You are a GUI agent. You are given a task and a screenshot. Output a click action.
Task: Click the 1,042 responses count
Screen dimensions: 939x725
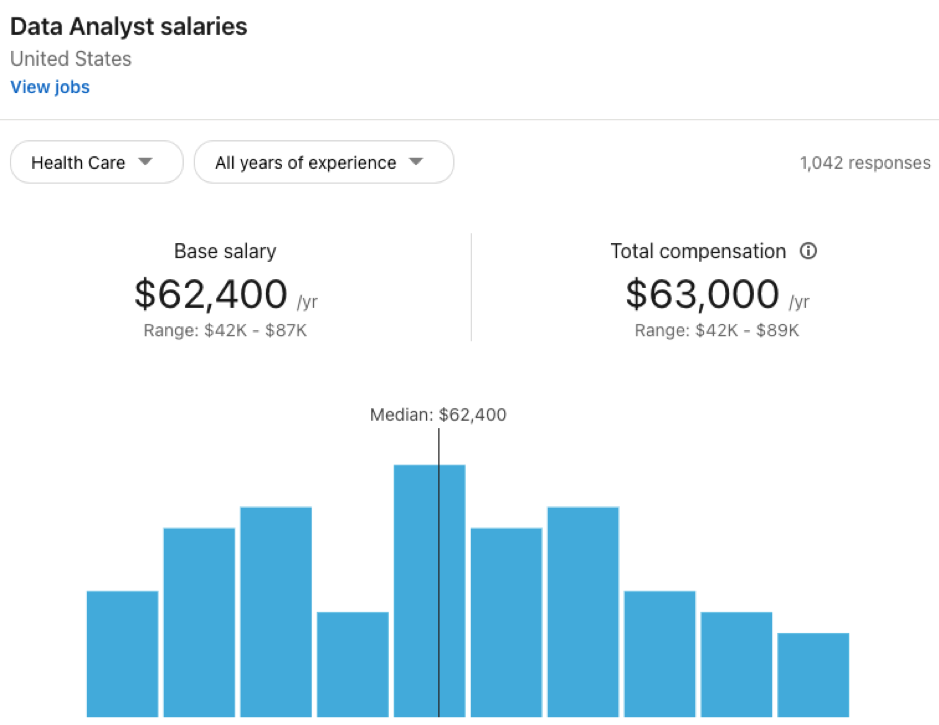click(864, 162)
